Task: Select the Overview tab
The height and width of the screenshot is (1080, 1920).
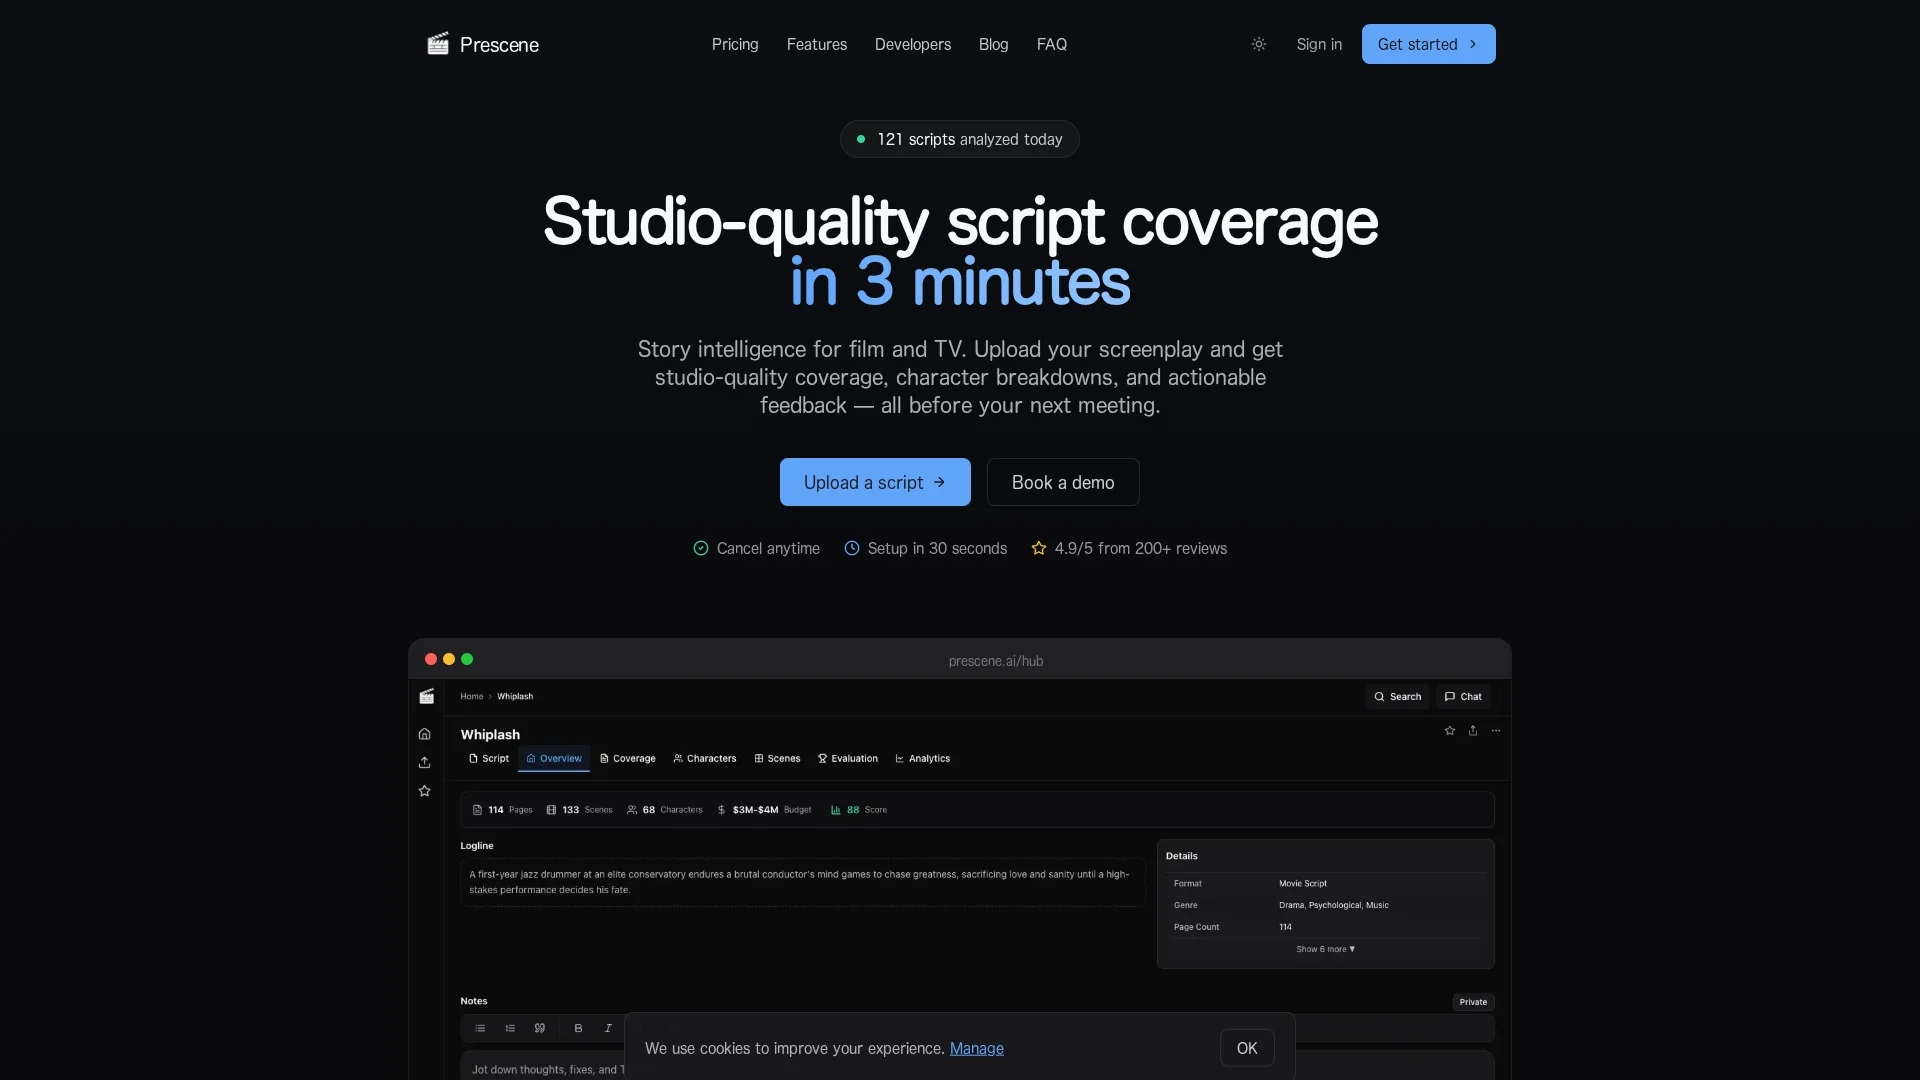Action: 554,759
